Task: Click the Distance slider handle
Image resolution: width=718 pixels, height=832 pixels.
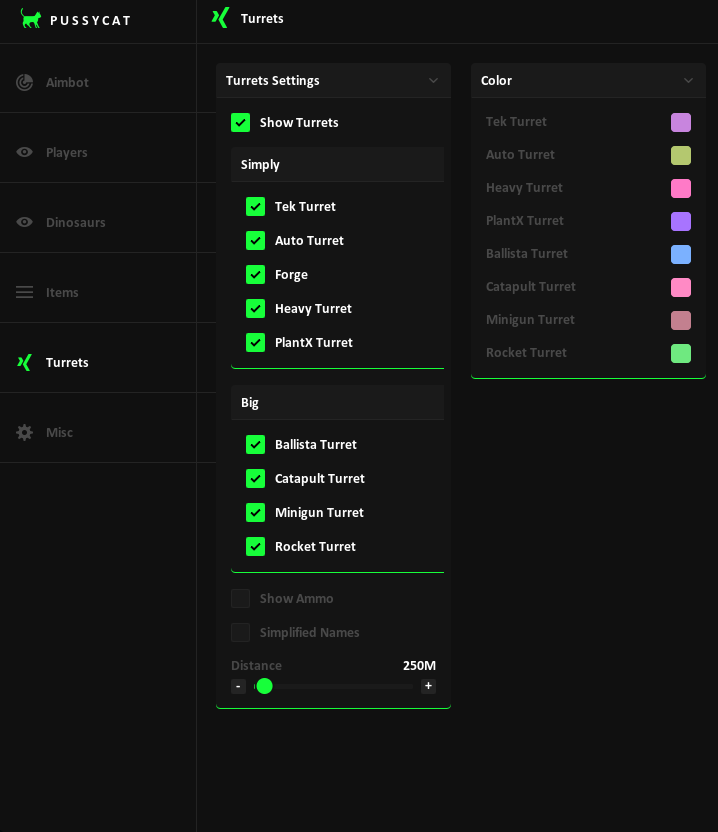Action: [264, 686]
